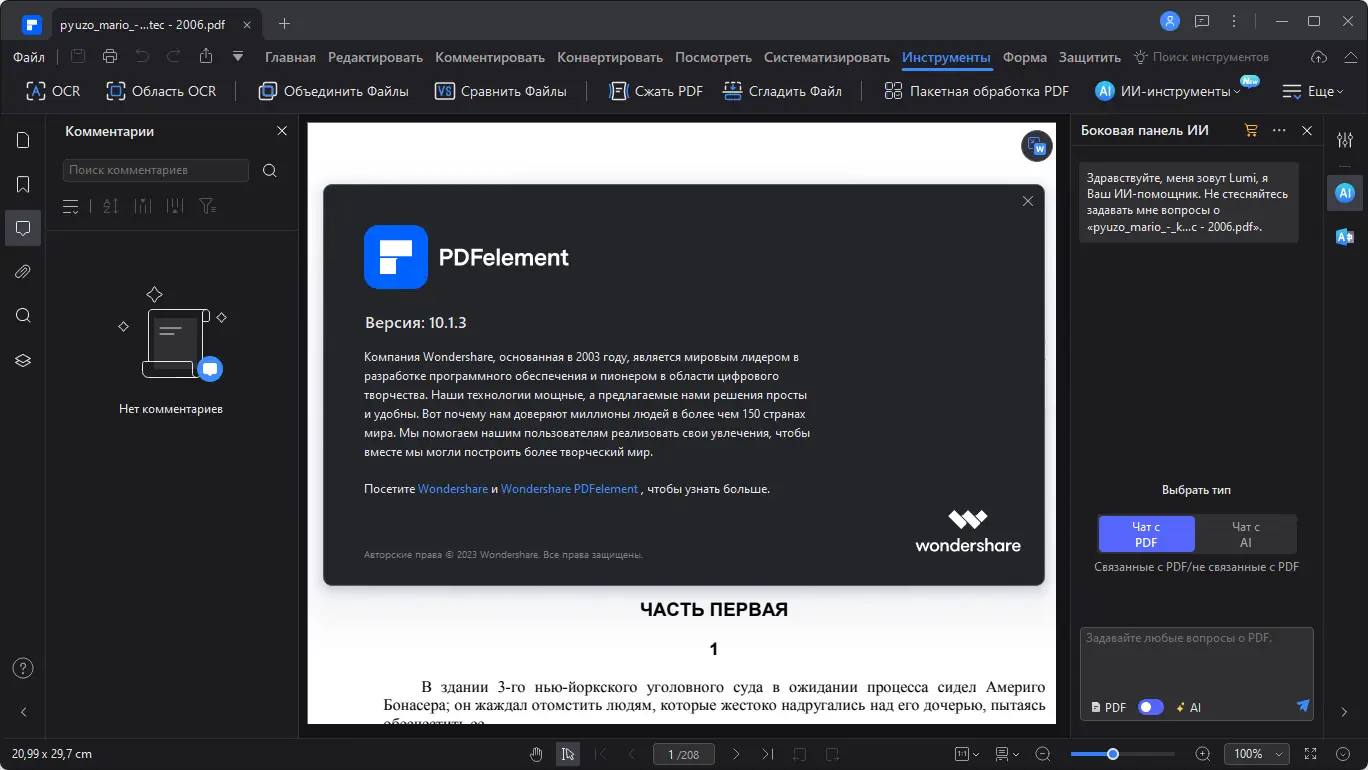Open the page thumbnails sidebar icon

(x=23, y=140)
